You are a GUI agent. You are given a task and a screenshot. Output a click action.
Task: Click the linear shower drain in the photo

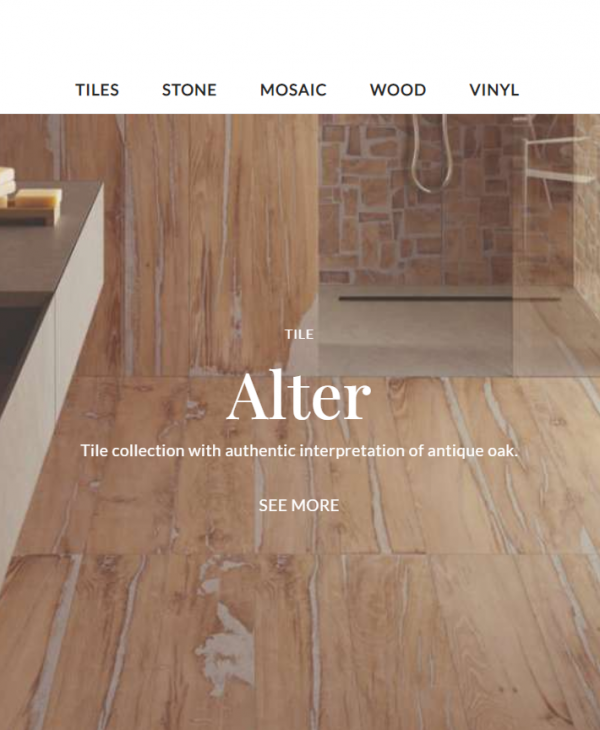tap(449, 297)
